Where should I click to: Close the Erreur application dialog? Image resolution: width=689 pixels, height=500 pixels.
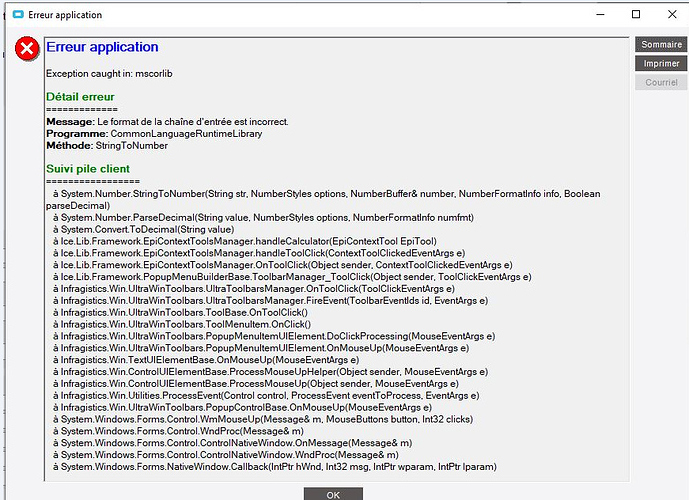point(672,14)
